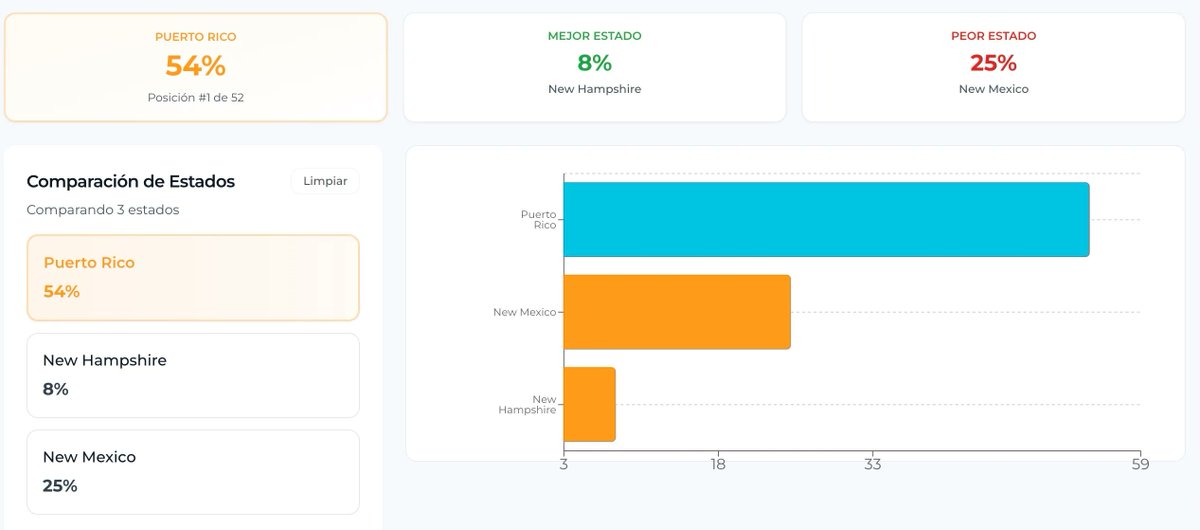Viewport: 1200px width, 530px height.
Task: Click the large orange 54% value
Action: click(x=195, y=66)
